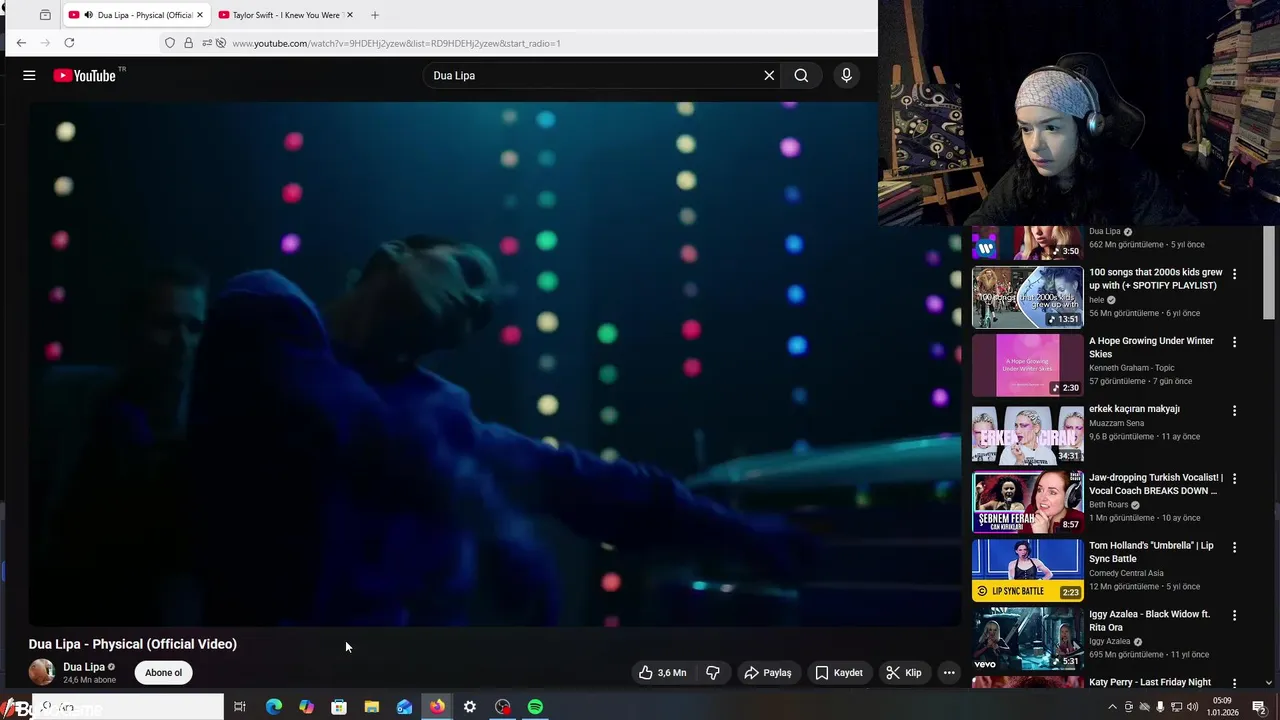Screen dimensions: 1280x720
Task: Open a new browser tab
Action: point(375,15)
